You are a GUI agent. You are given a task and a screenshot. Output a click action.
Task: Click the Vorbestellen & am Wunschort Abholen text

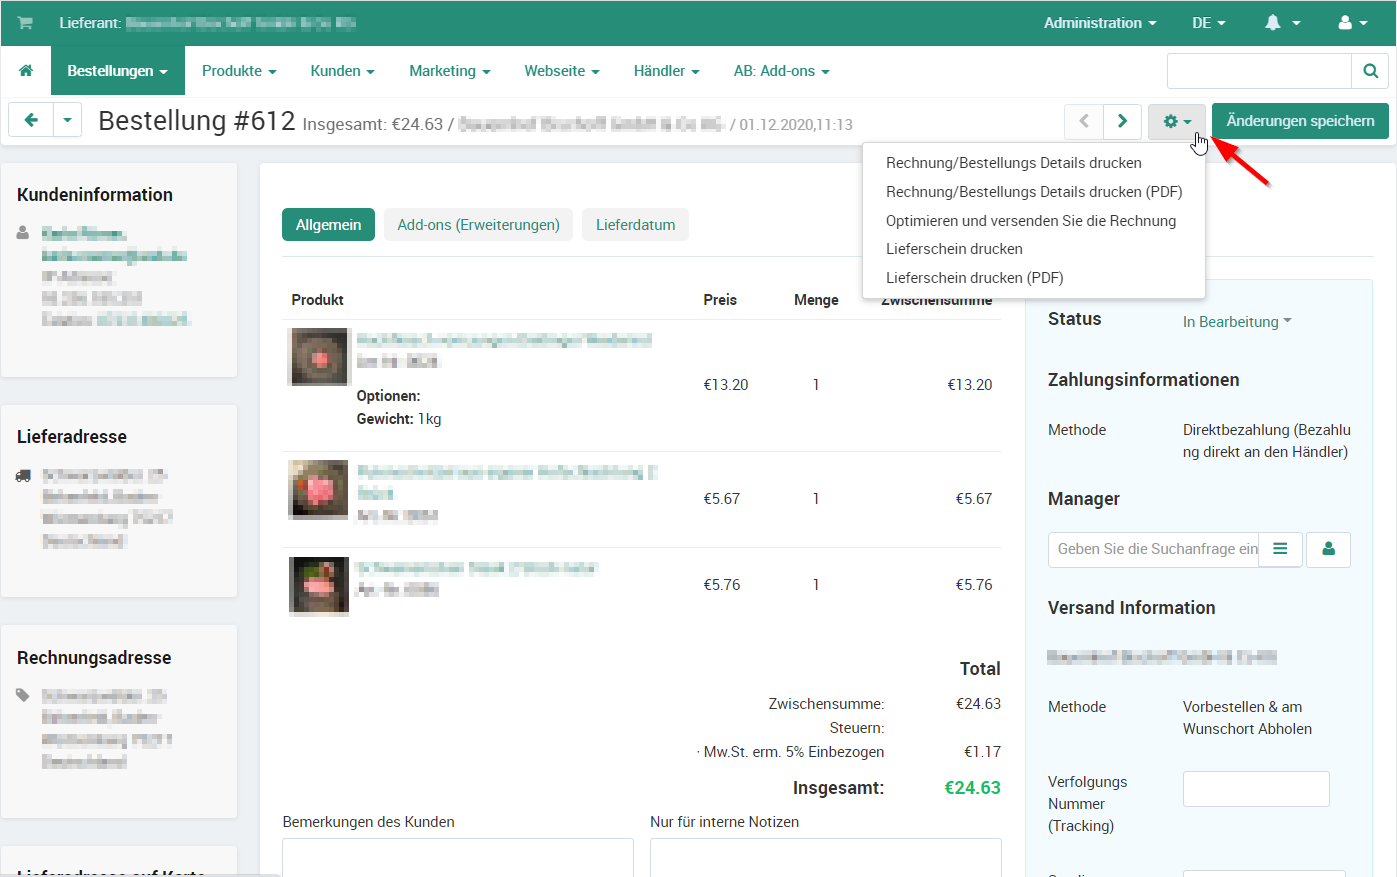1247,718
